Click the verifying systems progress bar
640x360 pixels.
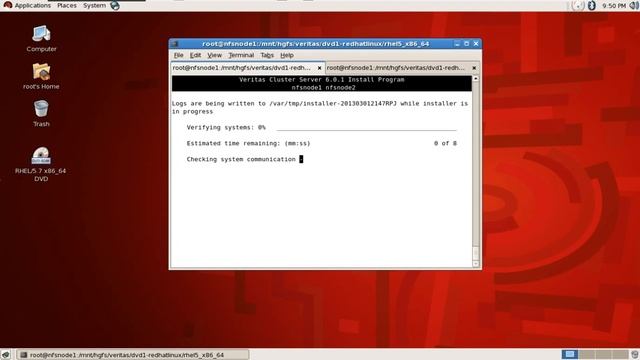coord(367,129)
